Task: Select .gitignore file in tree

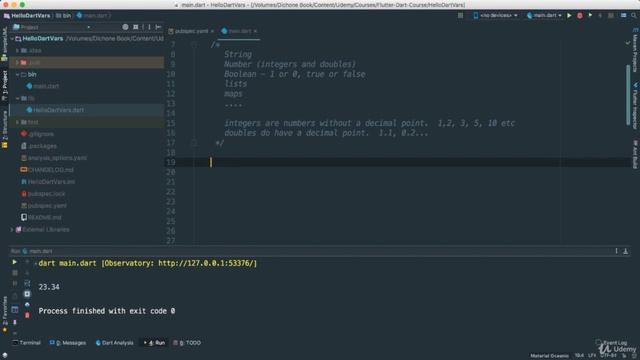Action: pyautogui.click(x=38, y=134)
